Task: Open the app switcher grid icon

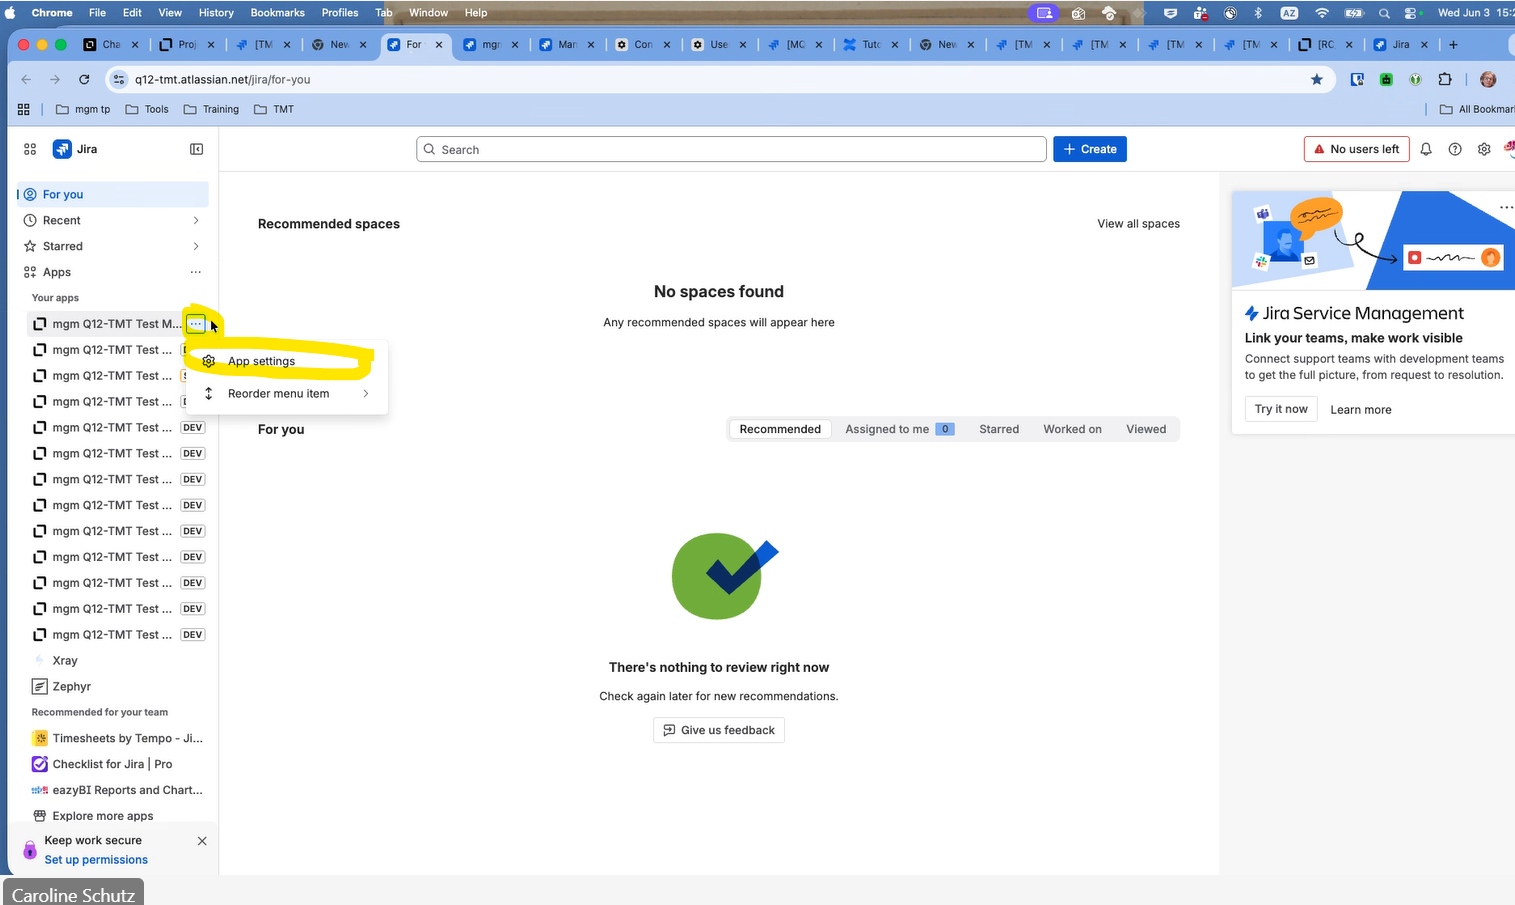Action: (x=30, y=149)
